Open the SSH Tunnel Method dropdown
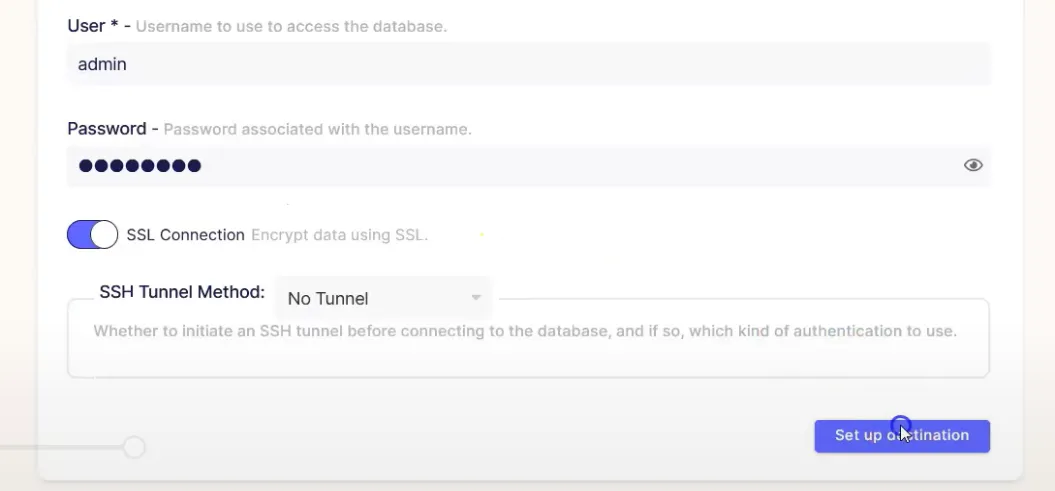Screen dimensions: 1055x491 pos(384,298)
